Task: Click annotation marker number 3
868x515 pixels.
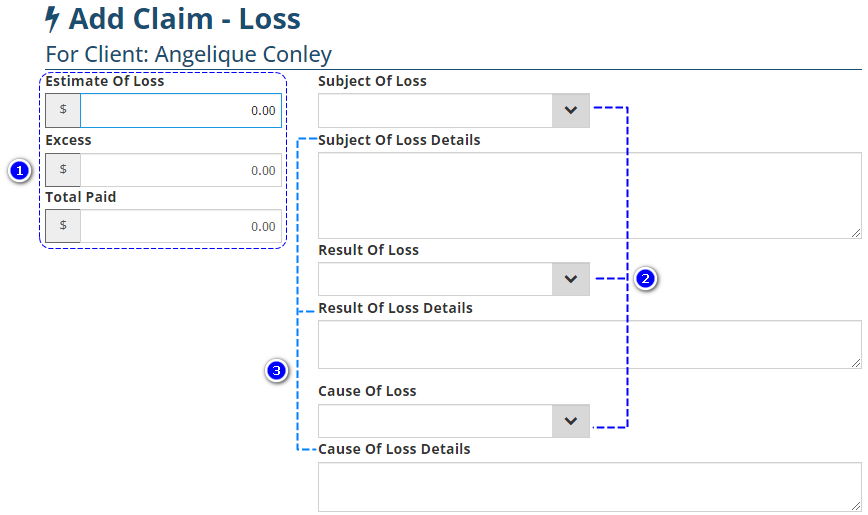Action: point(277,371)
